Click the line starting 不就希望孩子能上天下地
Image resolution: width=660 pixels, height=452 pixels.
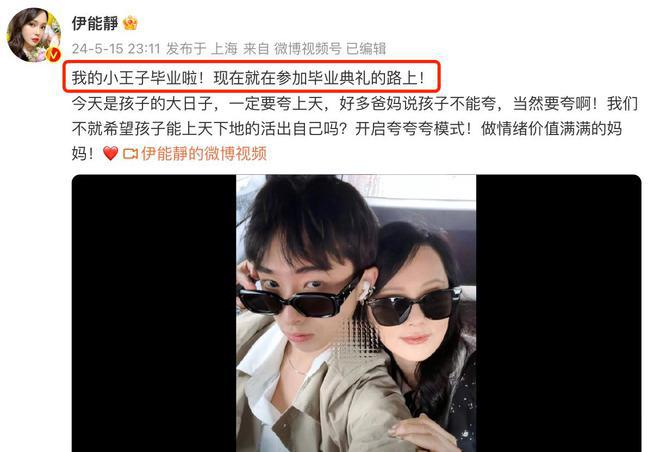(347, 129)
